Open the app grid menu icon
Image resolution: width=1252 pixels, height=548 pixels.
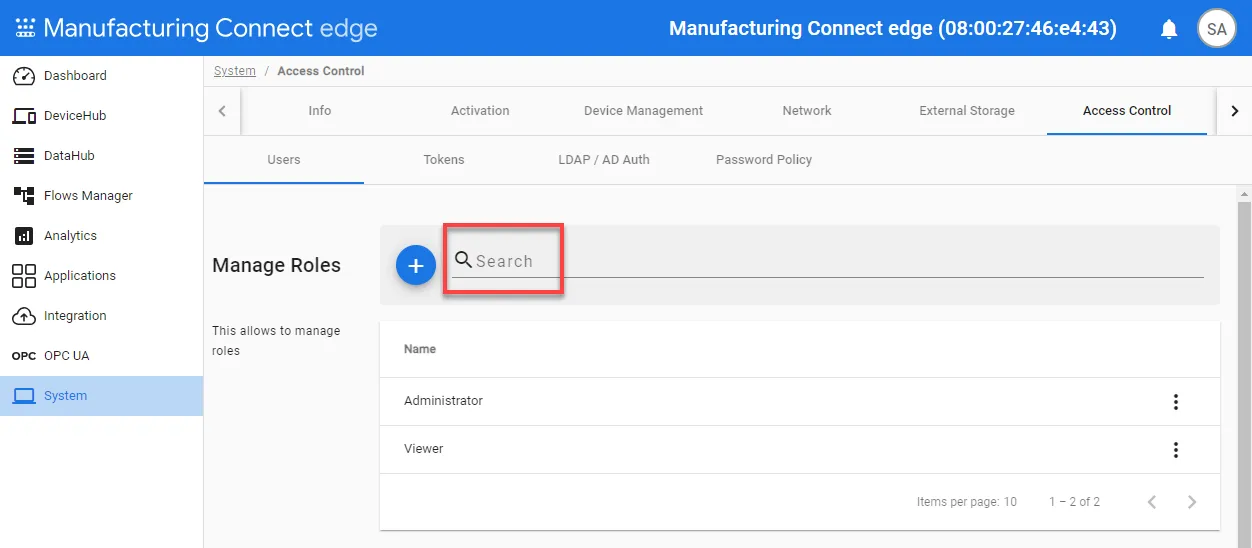coord(25,28)
